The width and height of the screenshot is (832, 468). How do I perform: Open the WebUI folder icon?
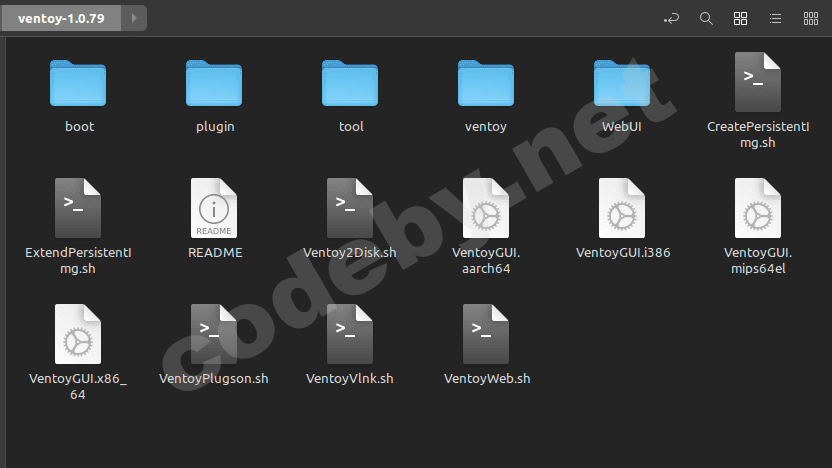(622, 83)
